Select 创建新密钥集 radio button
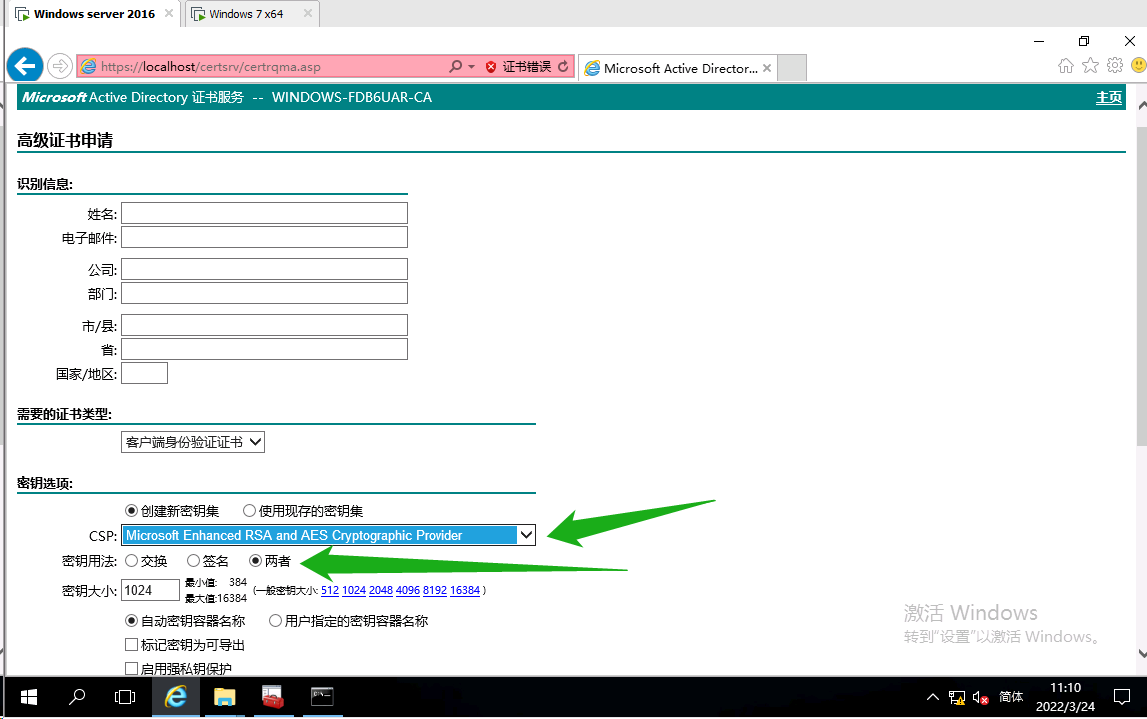The height and width of the screenshot is (719, 1147). (x=131, y=511)
